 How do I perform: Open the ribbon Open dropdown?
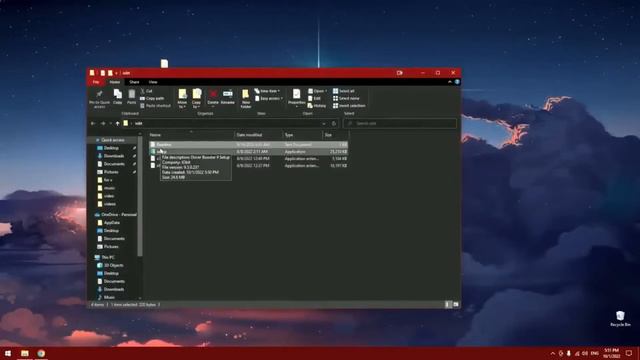(318, 91)
